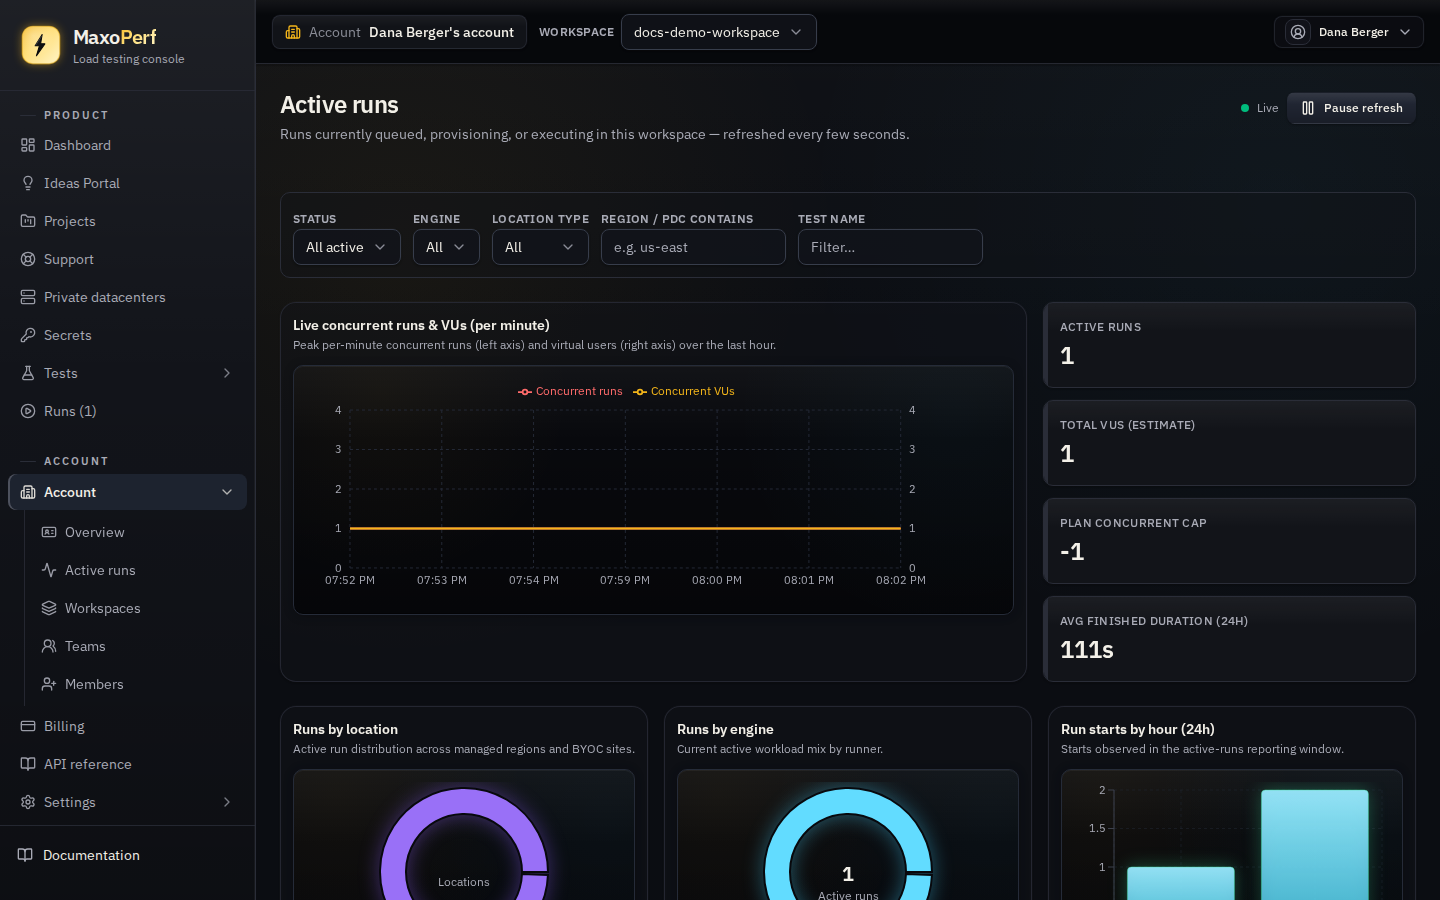Click the Total VUs (estimate) card

(x=1229, y=443)
